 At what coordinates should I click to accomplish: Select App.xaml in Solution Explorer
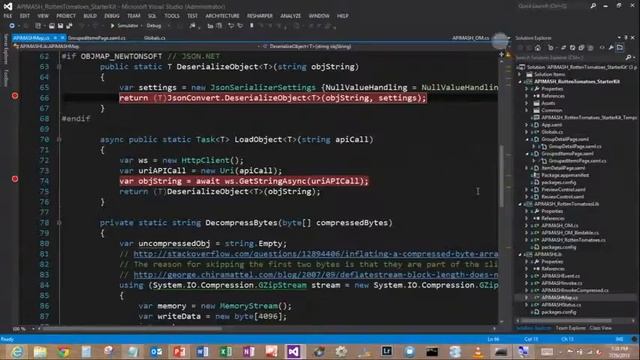(551, 125)
